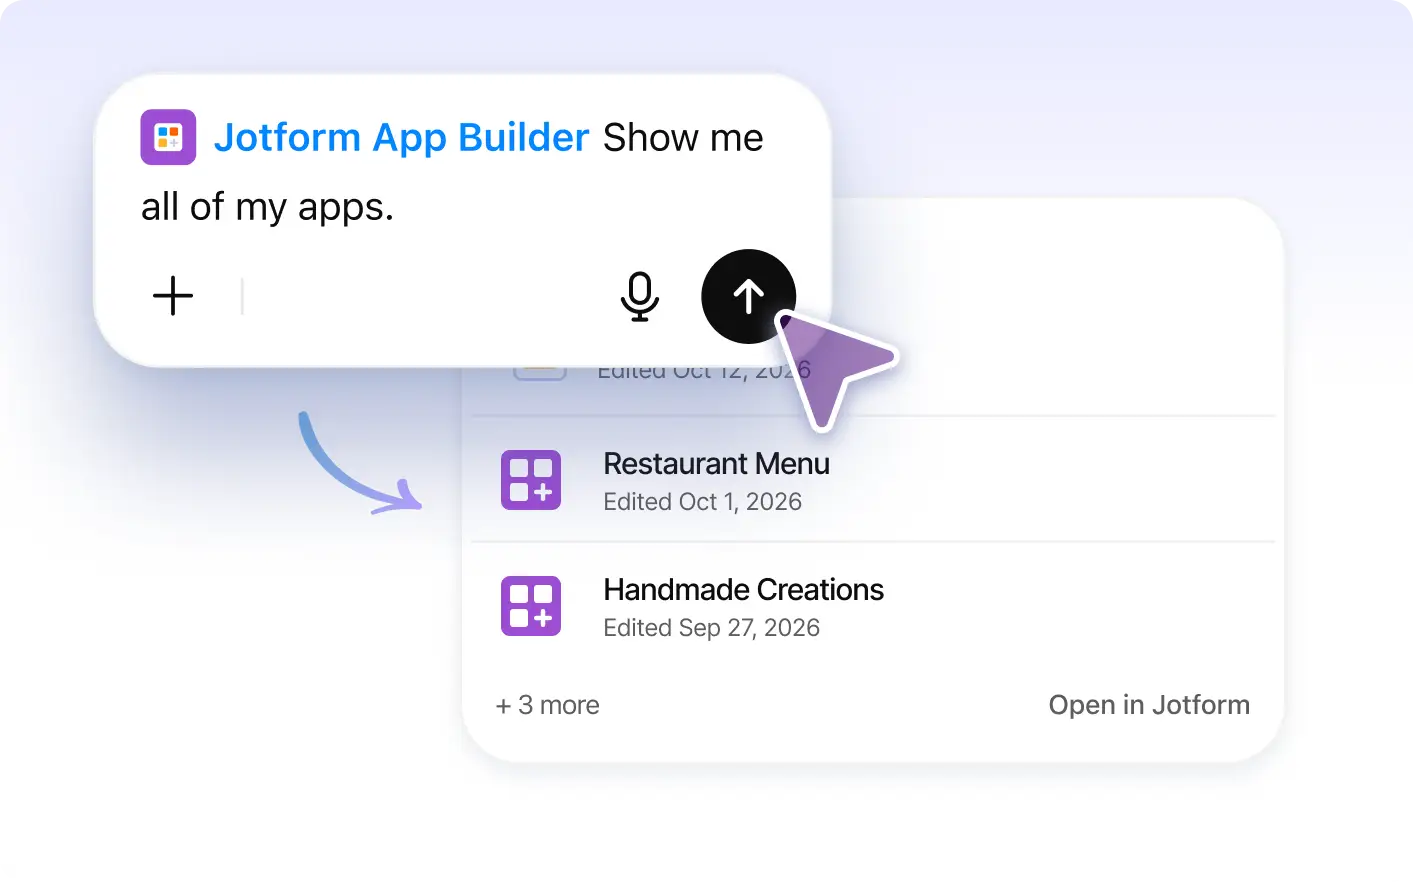Click the Jotform App Builder logo icon
Screen dimensions: 1413x882
[x=168, y=137]
